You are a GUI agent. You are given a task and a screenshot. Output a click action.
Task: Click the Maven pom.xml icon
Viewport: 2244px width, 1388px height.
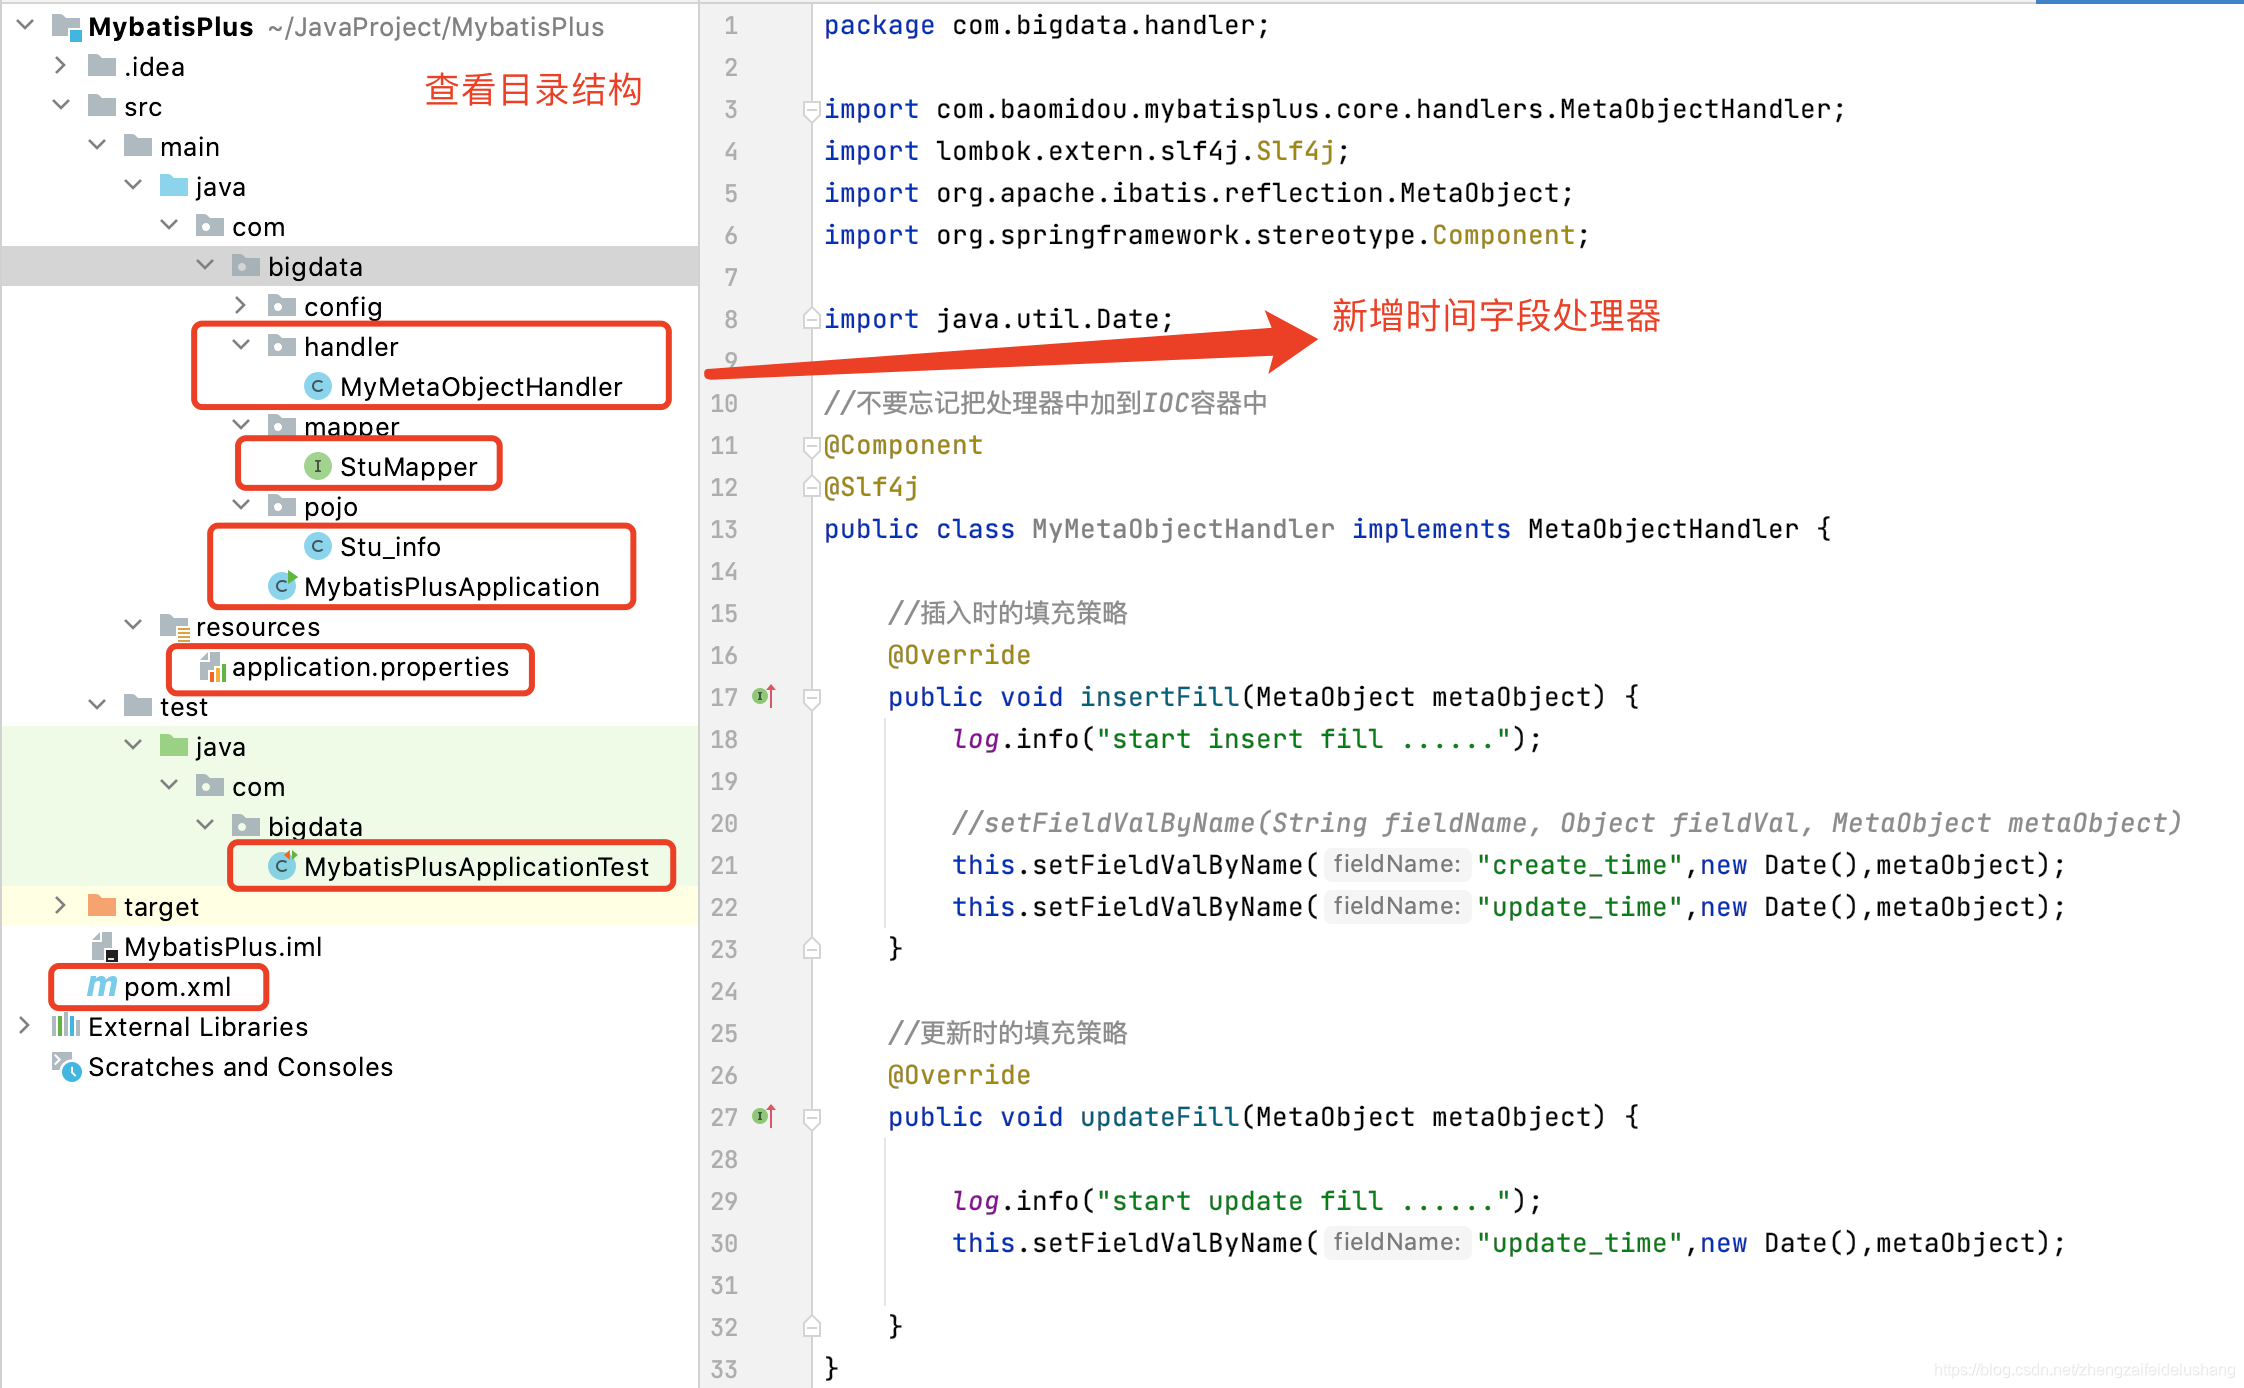pyautogui.click(x=102, y=986)
